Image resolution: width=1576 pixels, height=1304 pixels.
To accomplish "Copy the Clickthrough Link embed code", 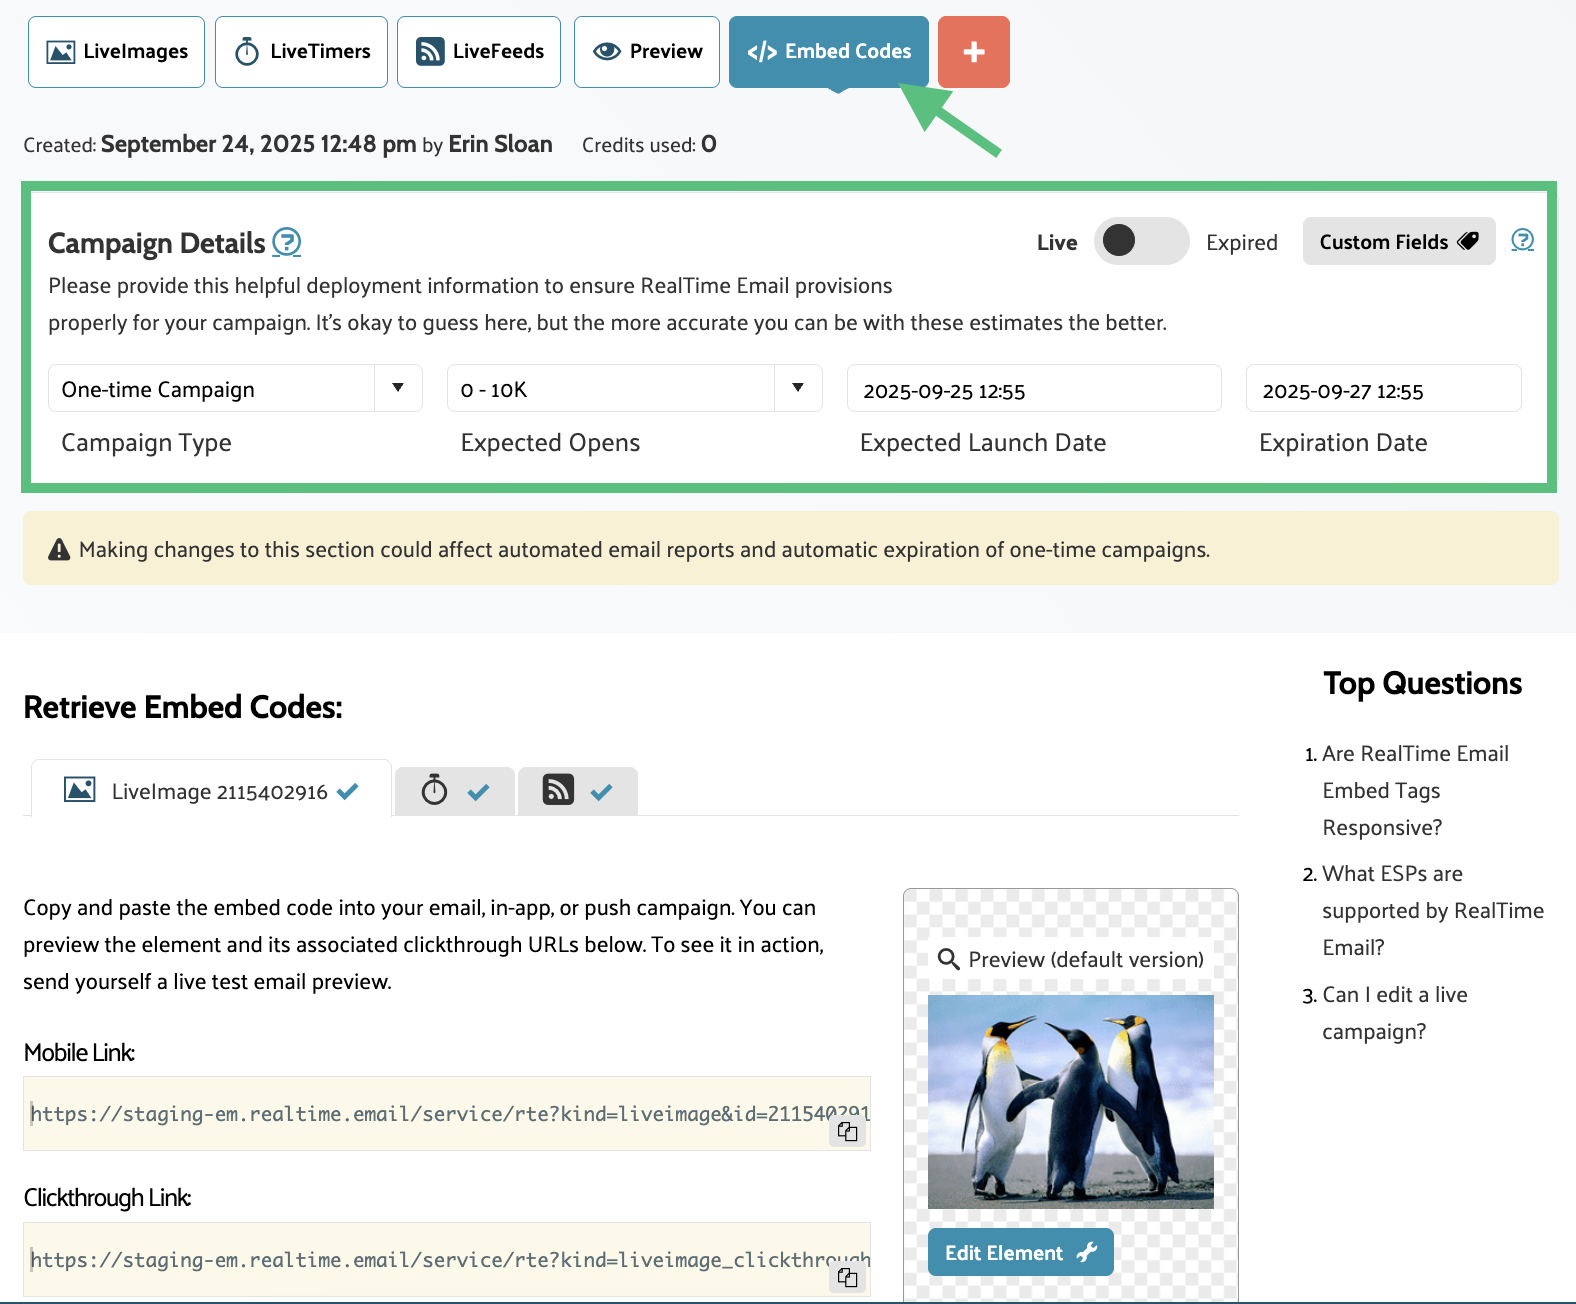I will (x=847, y=1277).
